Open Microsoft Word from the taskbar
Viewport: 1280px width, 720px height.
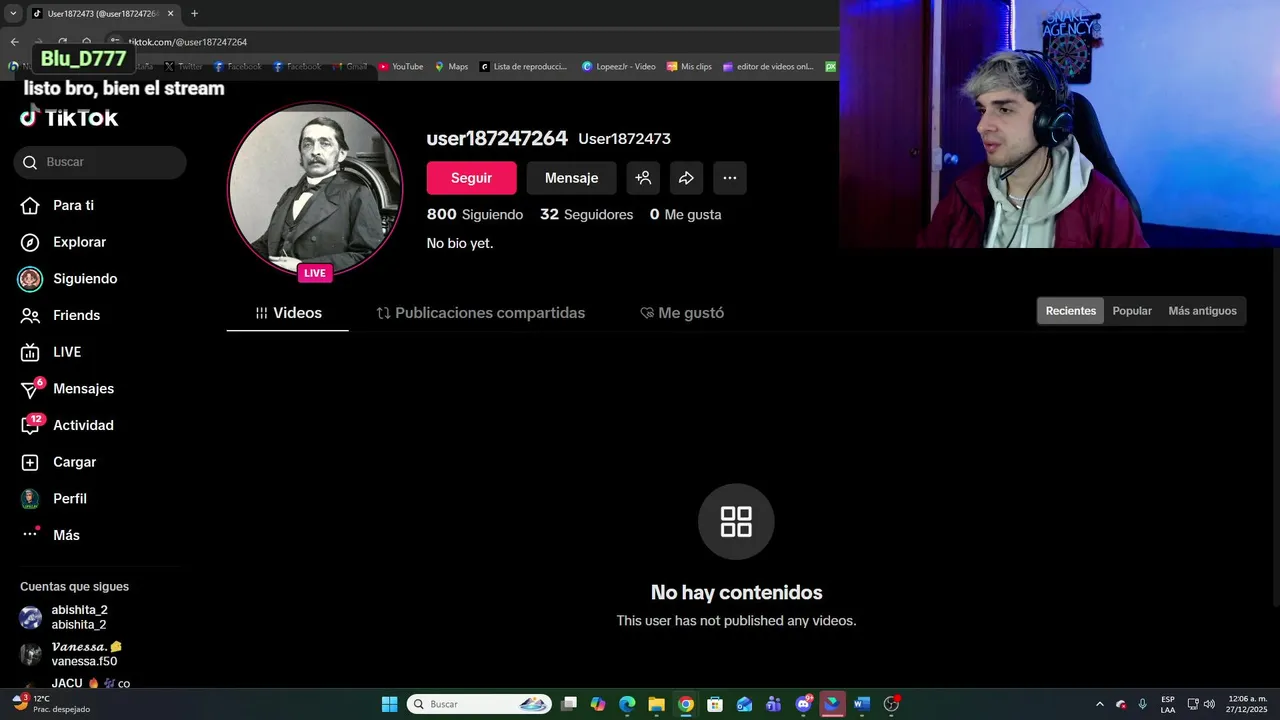click(862, 704)
